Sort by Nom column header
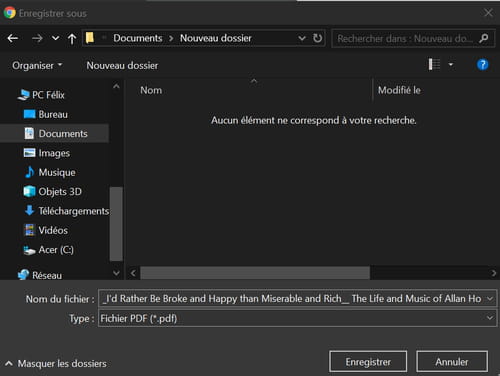The height and width of the screenshot is (376, 500). point(151,90)
